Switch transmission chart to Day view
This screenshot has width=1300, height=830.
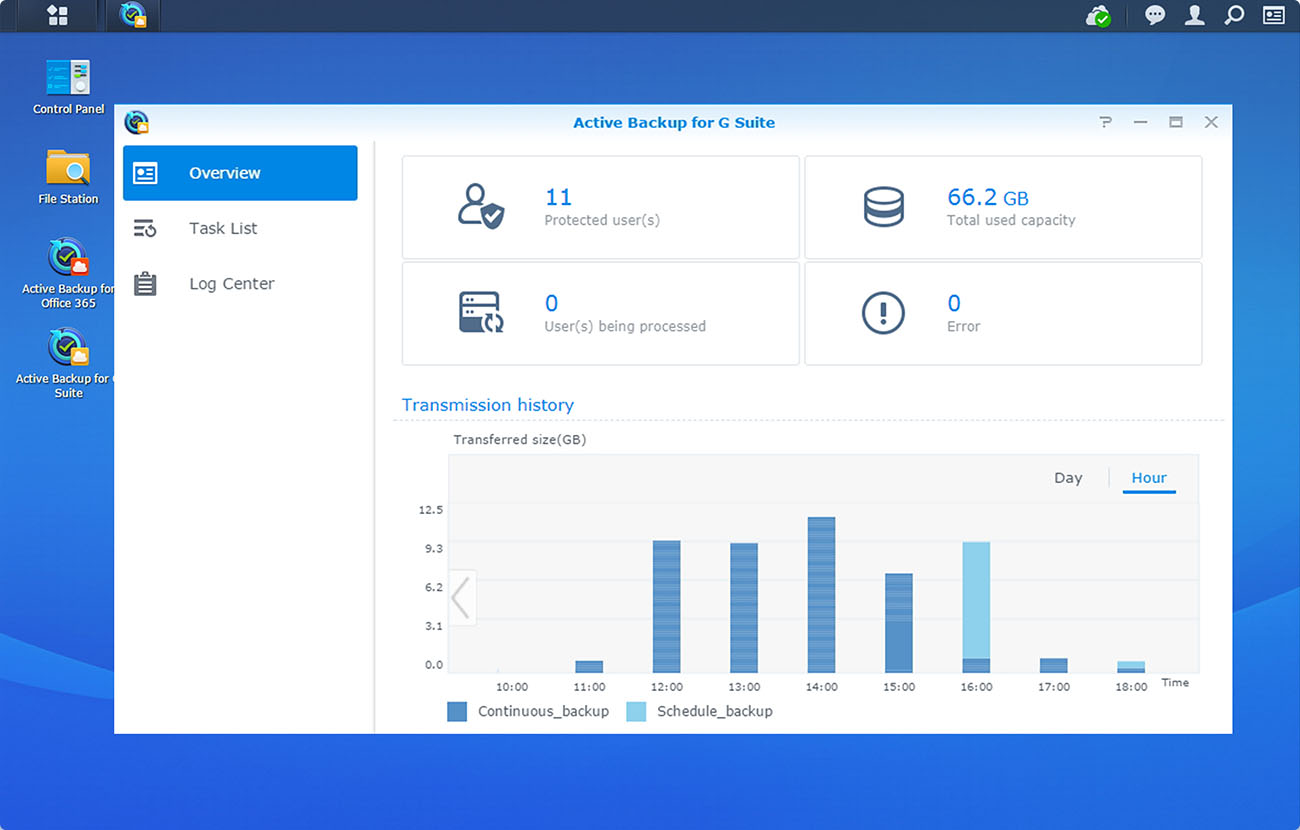1068,478
